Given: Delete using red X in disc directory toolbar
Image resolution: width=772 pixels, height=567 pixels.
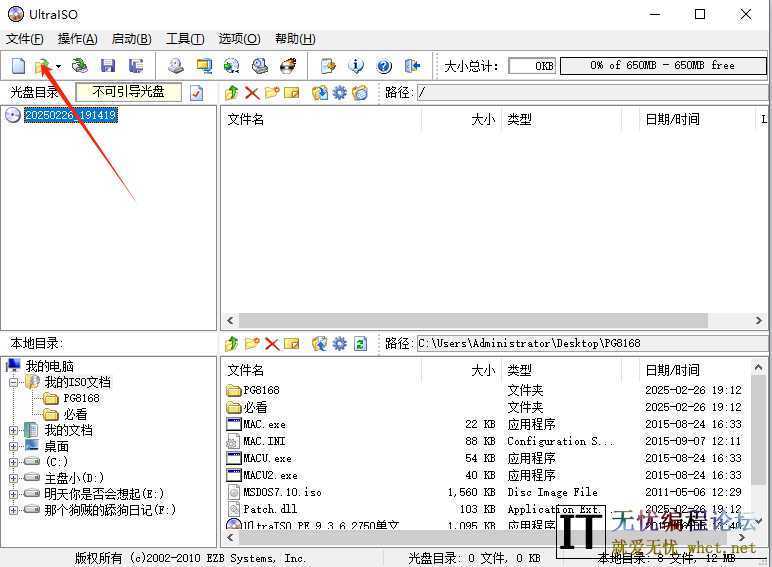Looking at the screenshot, I should 252,93.
